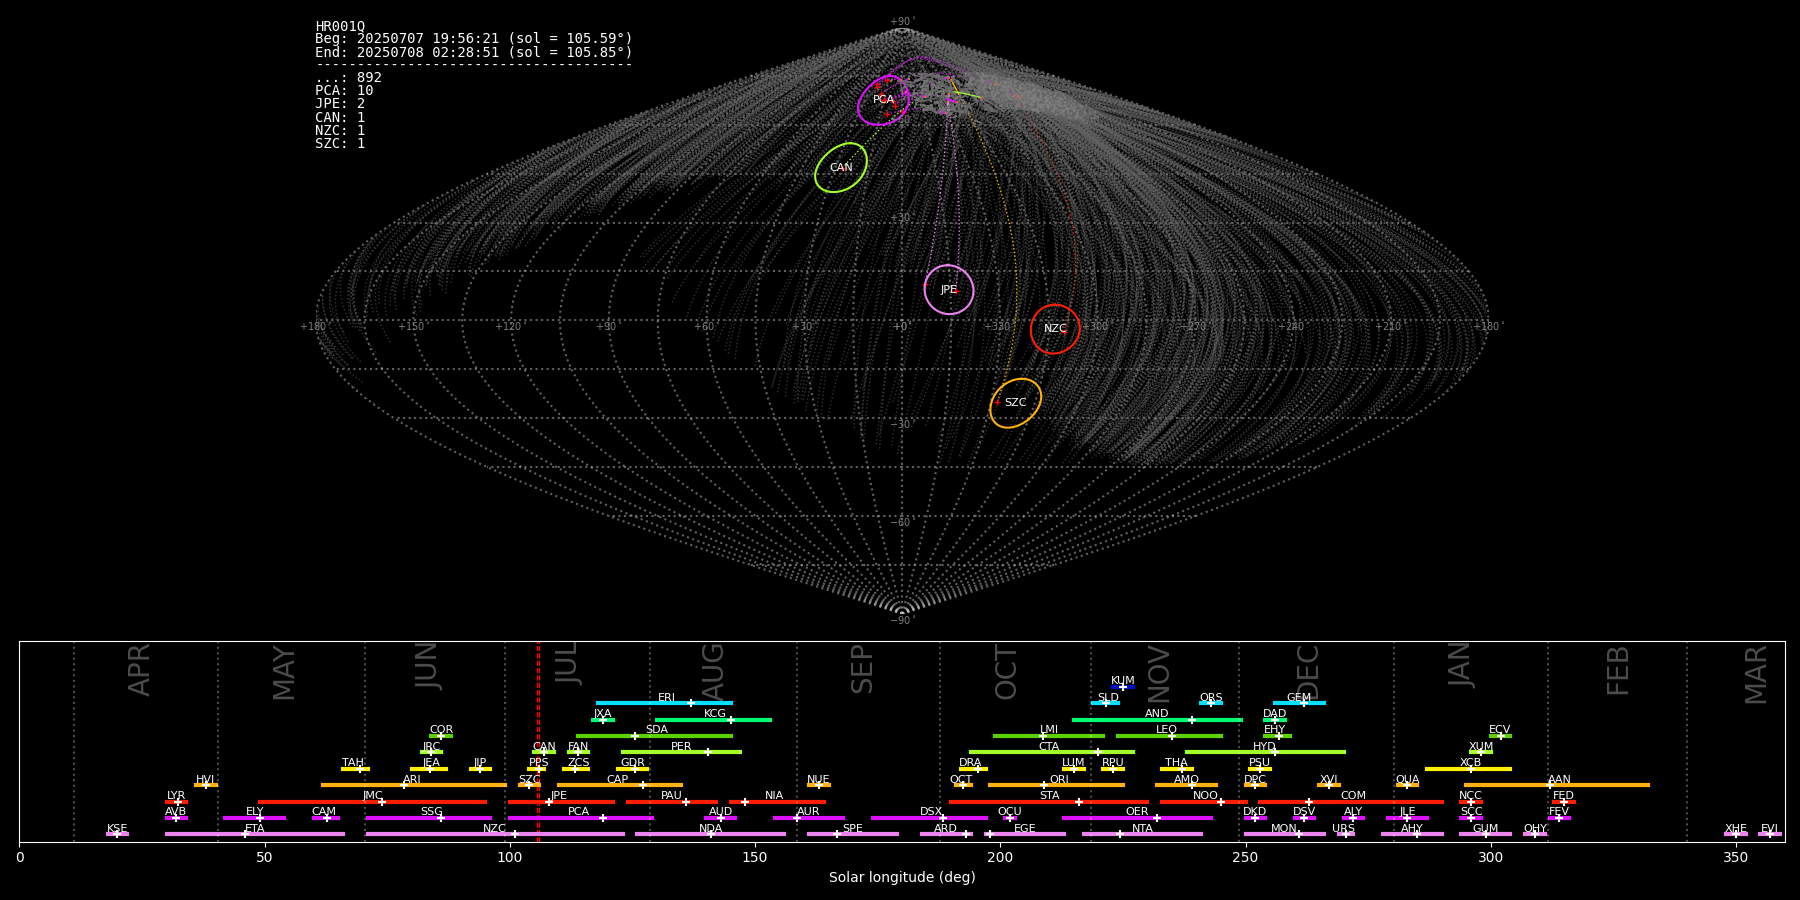Click the 'JPE: 2' count entry
Image resolution: width=1800 pixels, height=900 pixels.
pos(340,104)
